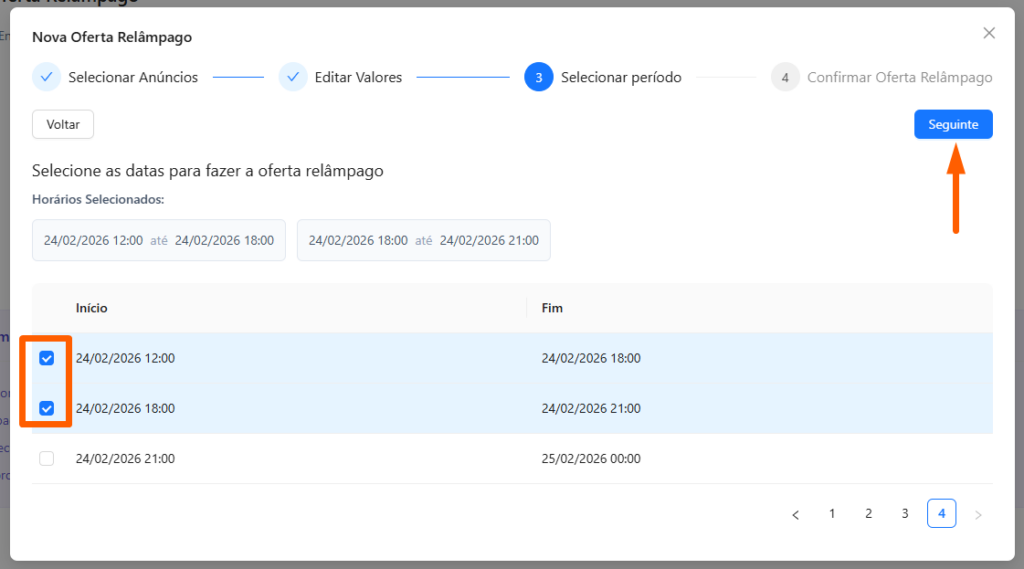Viewport: 1024px width, 569px height.
Task: Close the Nova Oferta Relâmpago dialog
Action: coord(989,33)
